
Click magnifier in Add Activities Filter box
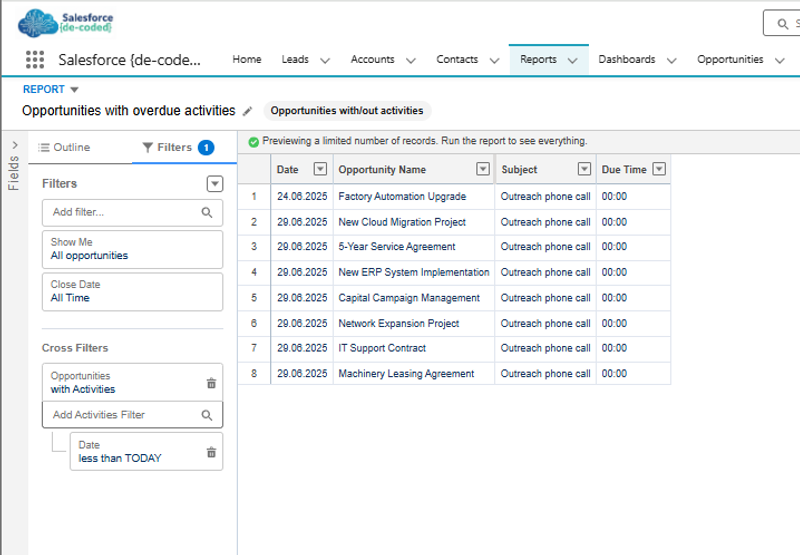(x=207, y=415)
